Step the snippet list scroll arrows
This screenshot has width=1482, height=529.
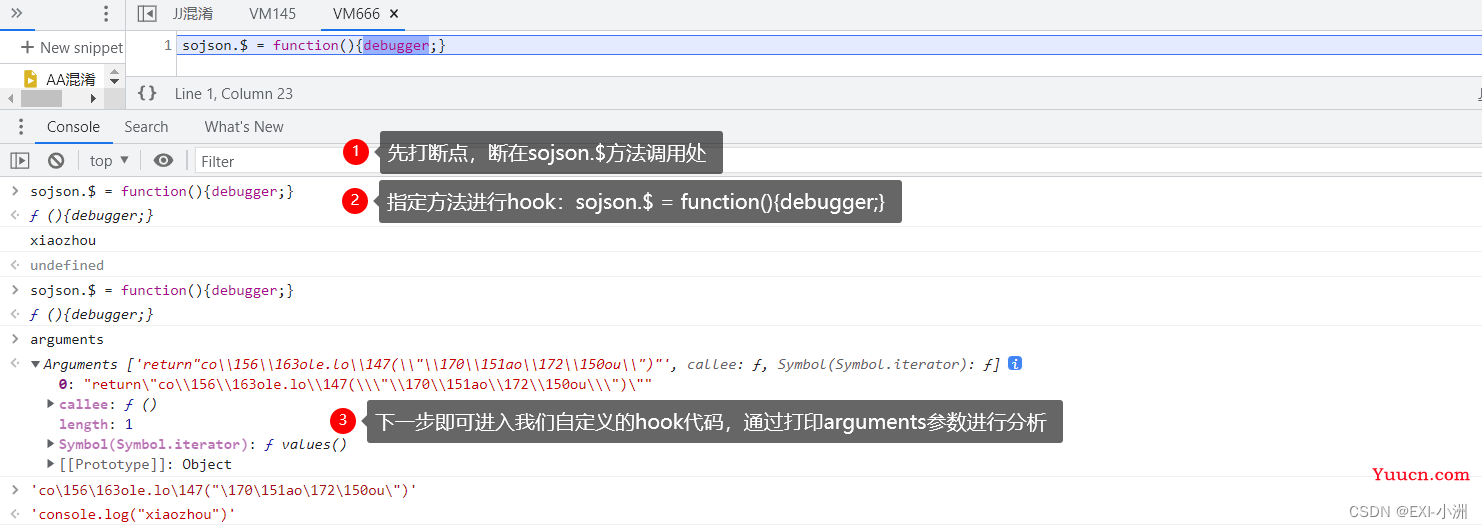(114, 77)
